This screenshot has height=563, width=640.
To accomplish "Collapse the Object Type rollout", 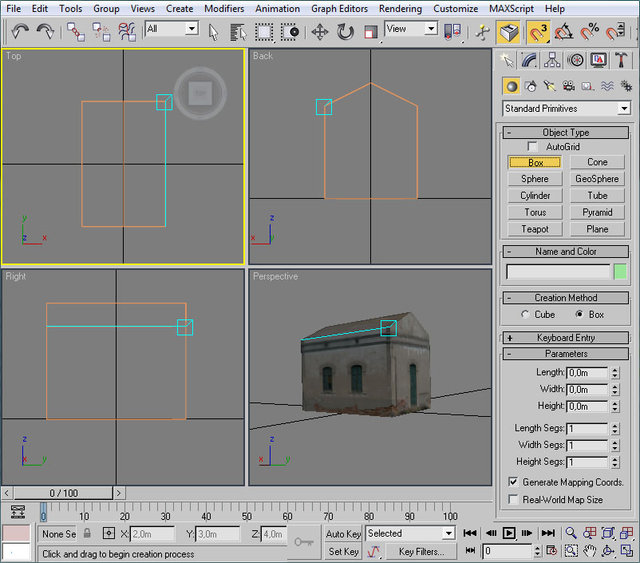I will (x=566, y=132).
